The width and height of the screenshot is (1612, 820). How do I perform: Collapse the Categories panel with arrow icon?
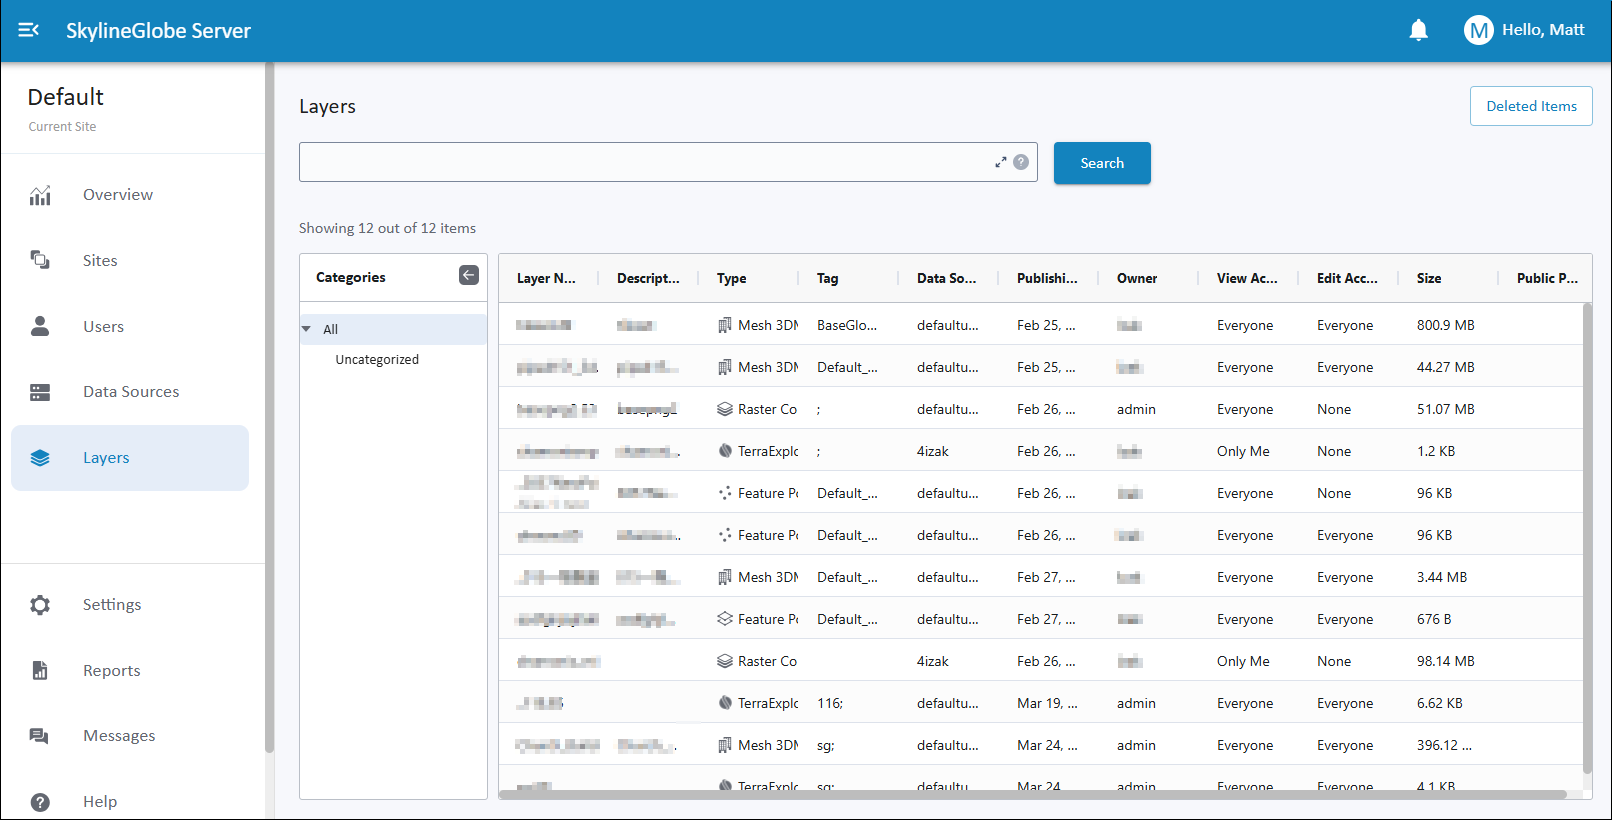tap(468, 276)
